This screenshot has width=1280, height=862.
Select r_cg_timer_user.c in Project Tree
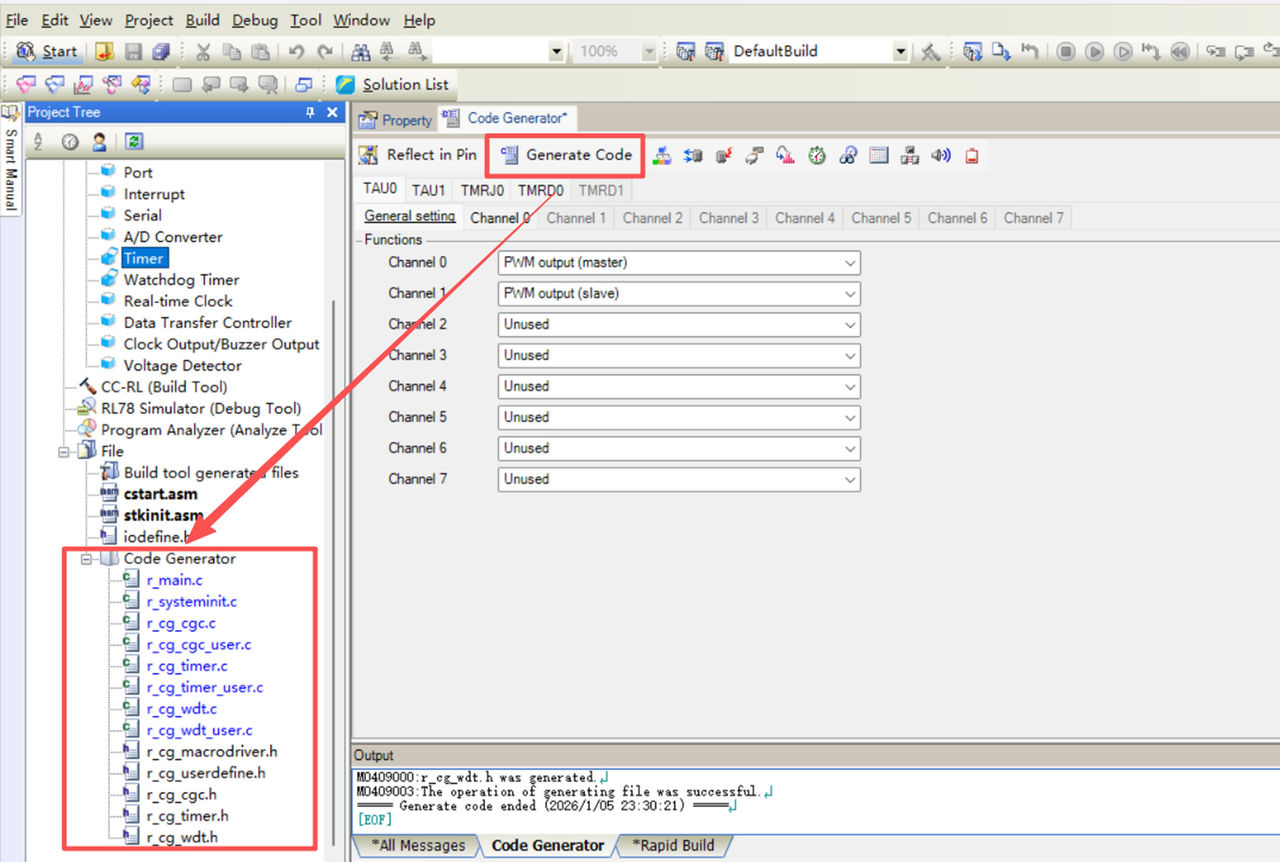click(x=204, y=688)
